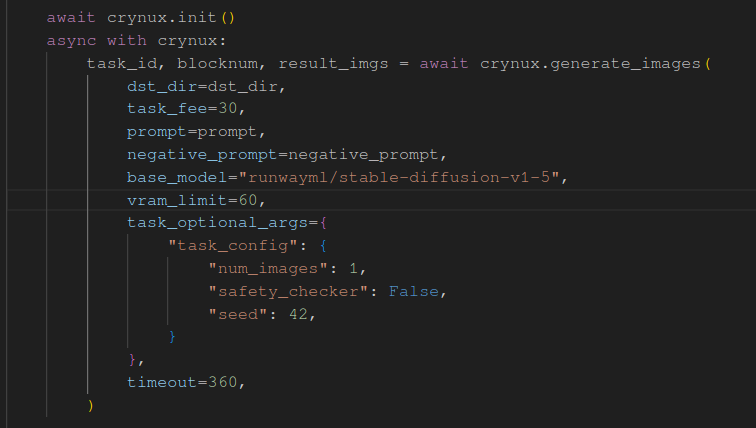Click the purple '},' closing brace line
756x428 pixels.
click(136, 360)
